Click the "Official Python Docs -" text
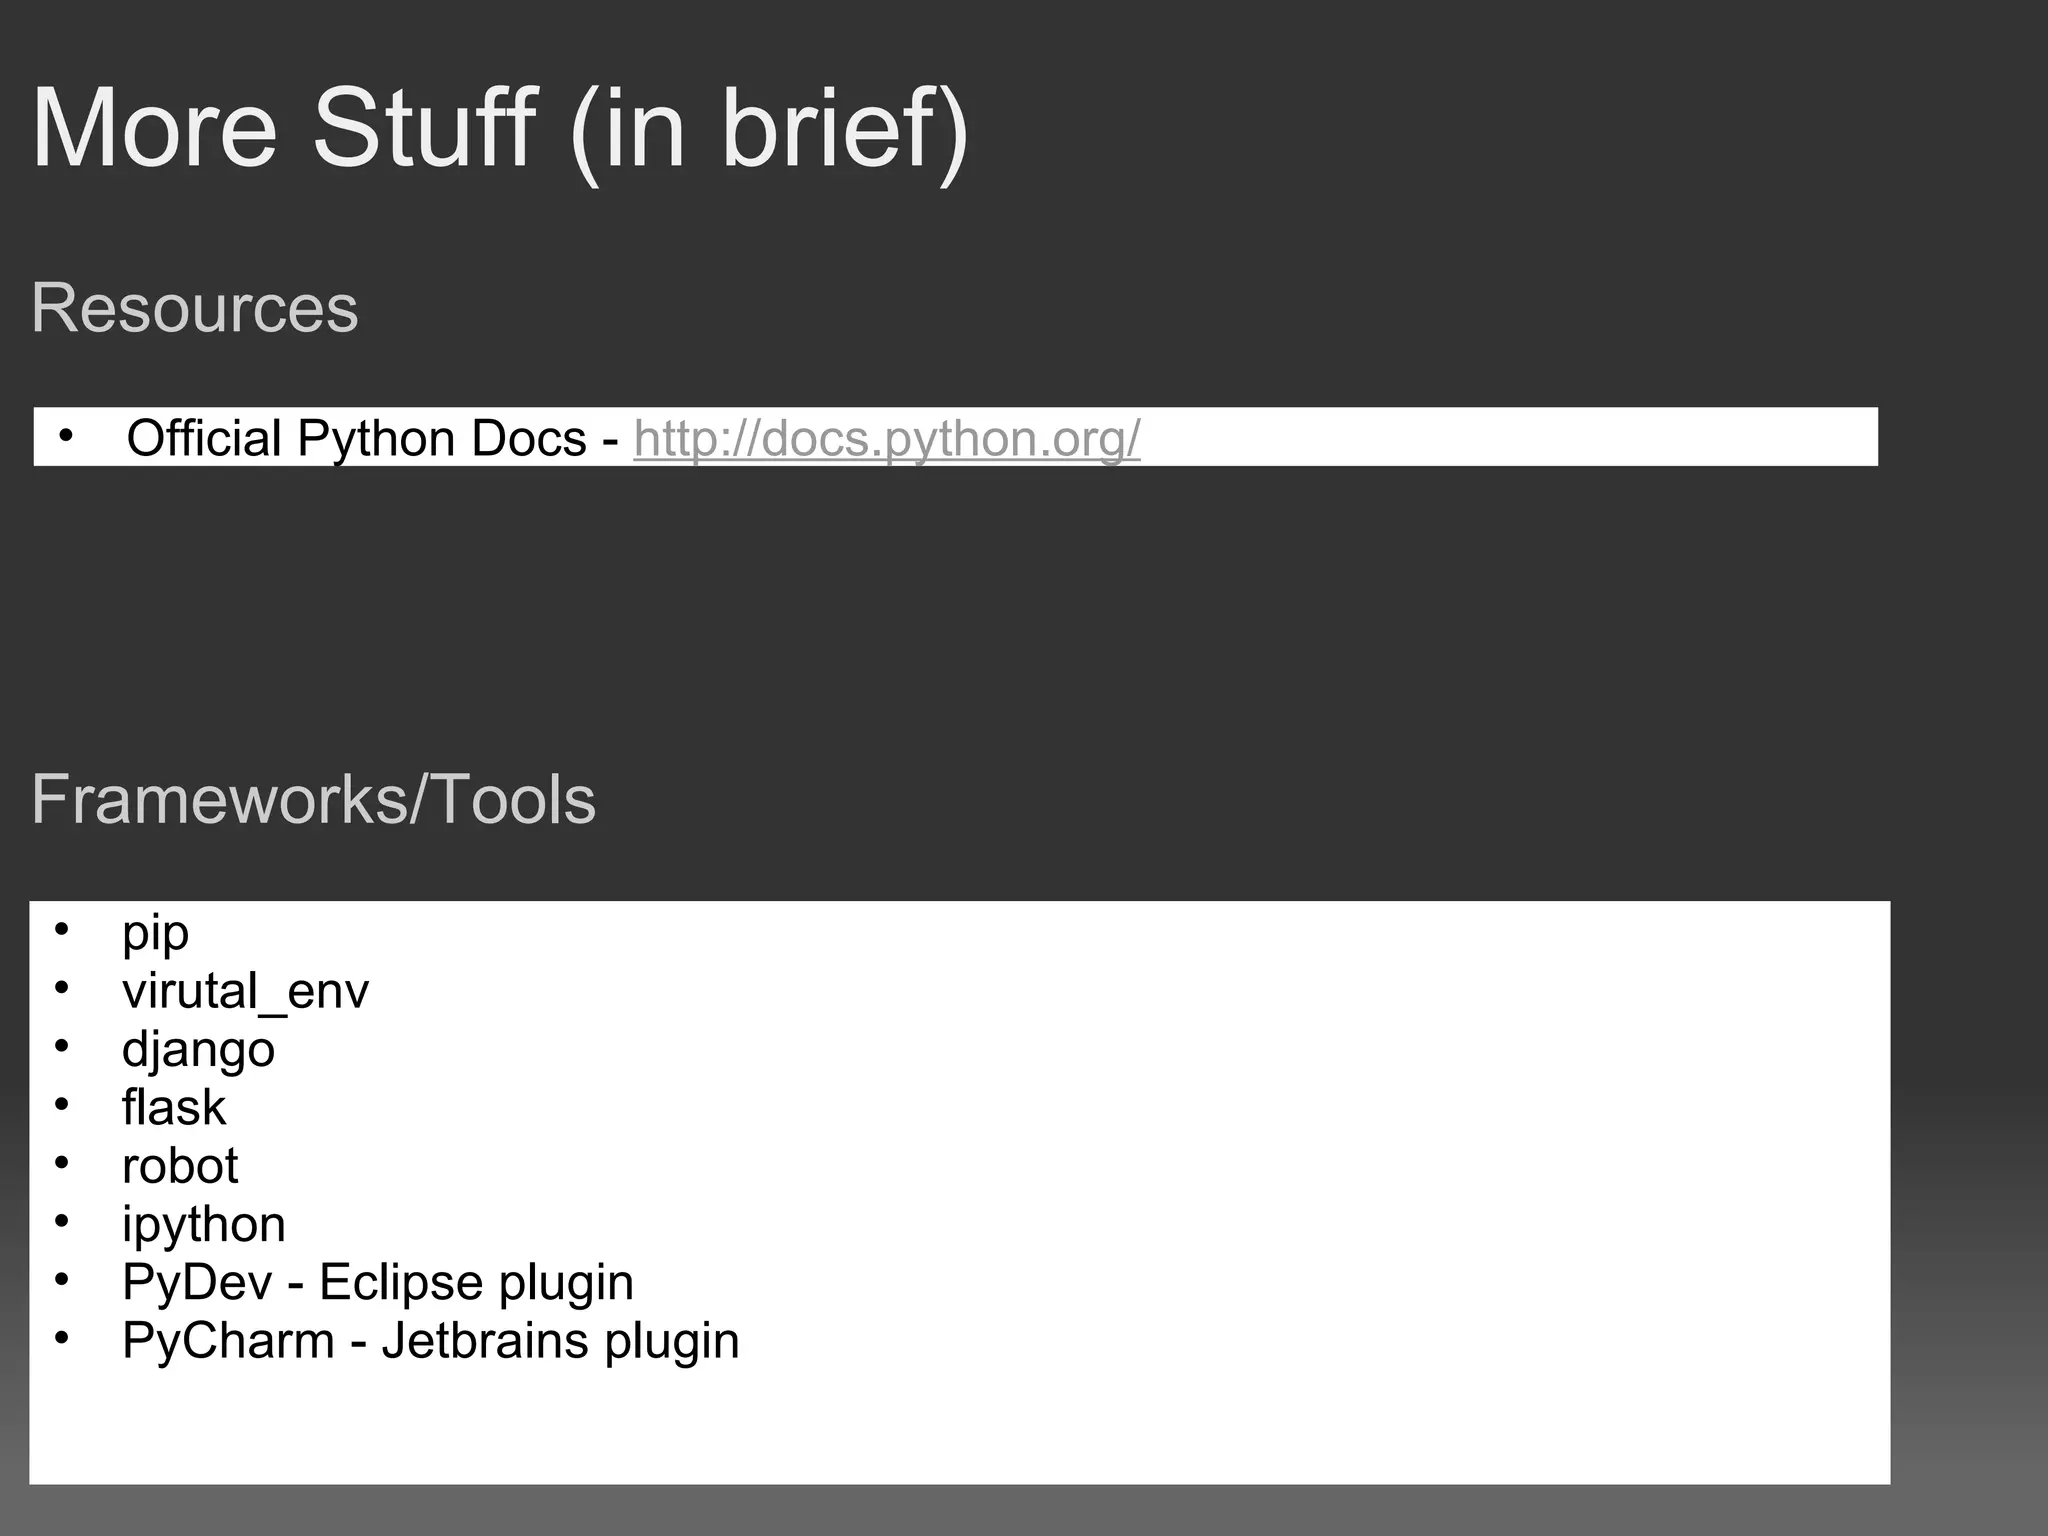Image resolution: width=2048 pixels, height=1536 pixels. pos(373,439)
